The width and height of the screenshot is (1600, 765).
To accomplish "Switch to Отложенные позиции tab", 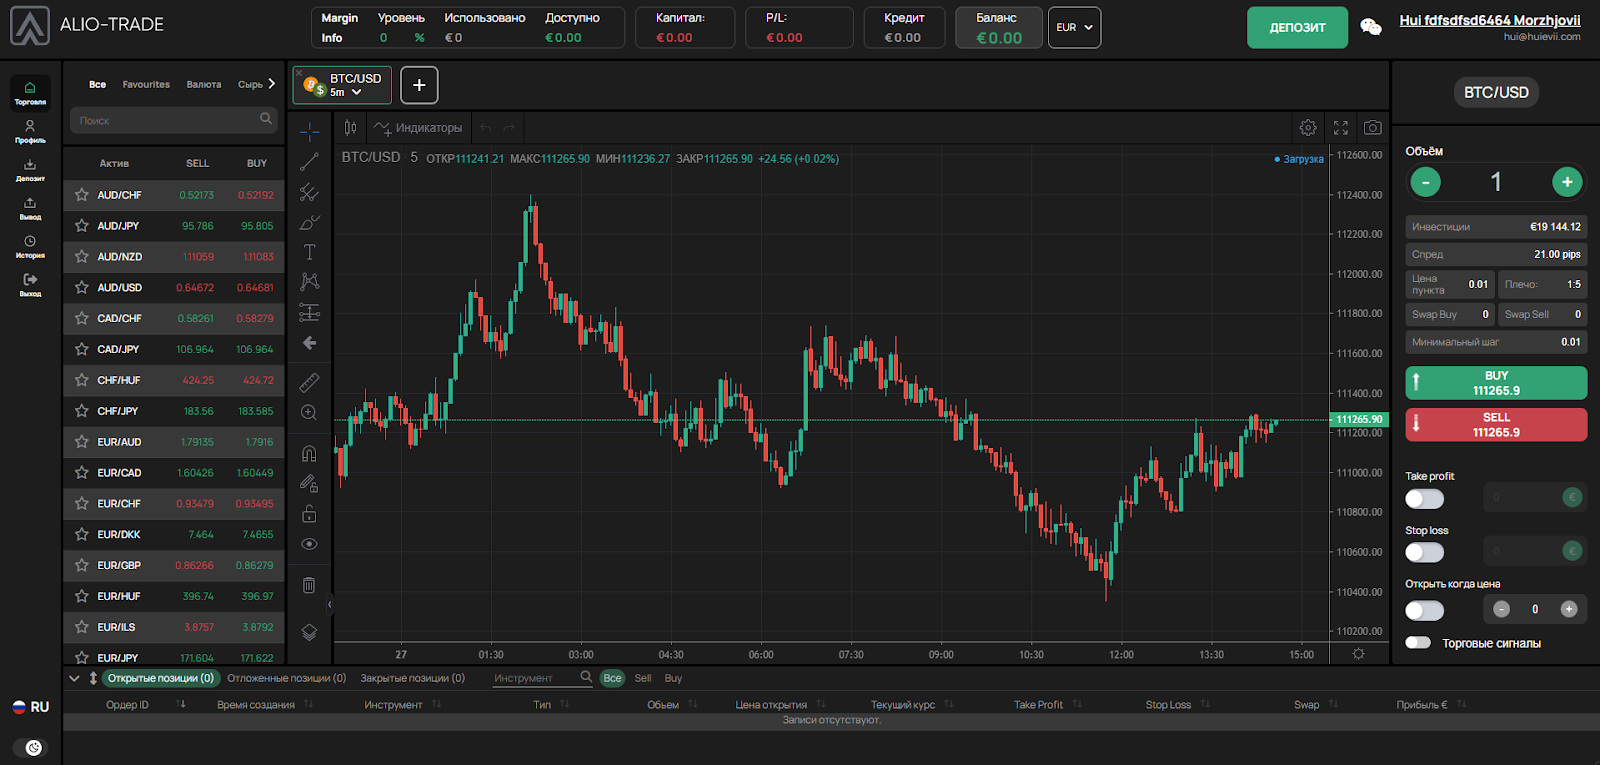I will click(x=286, y=678).
